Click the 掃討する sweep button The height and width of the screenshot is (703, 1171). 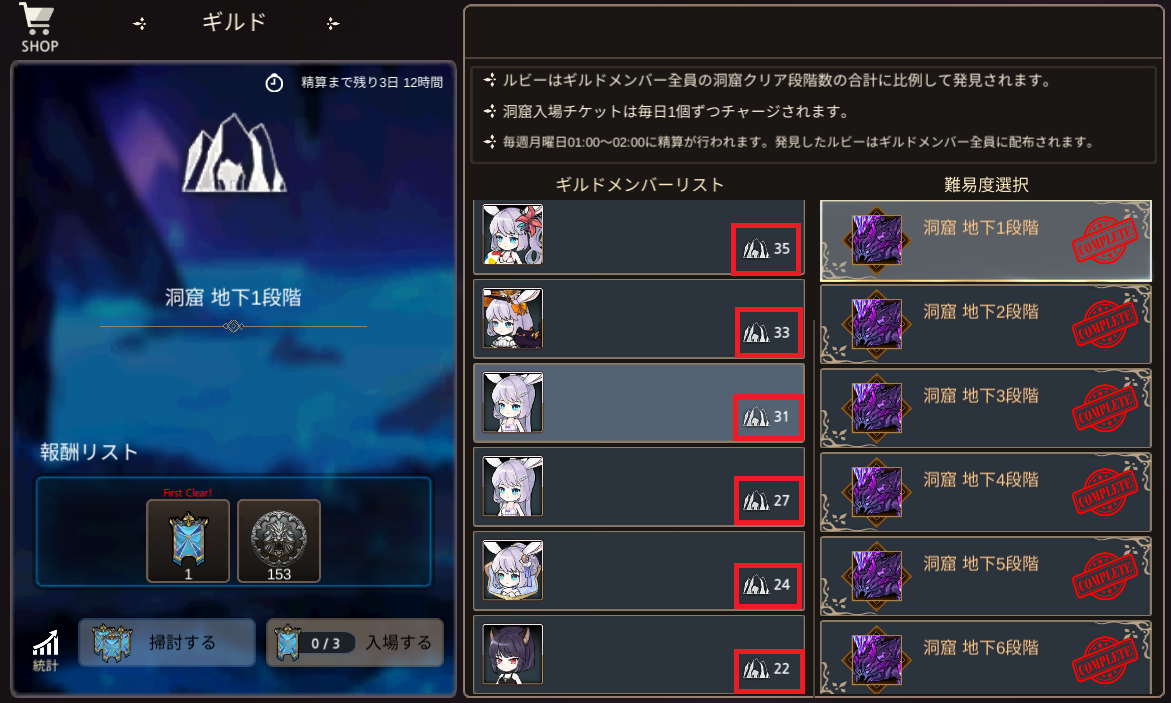pyautogui.click(x=167, y=642)
